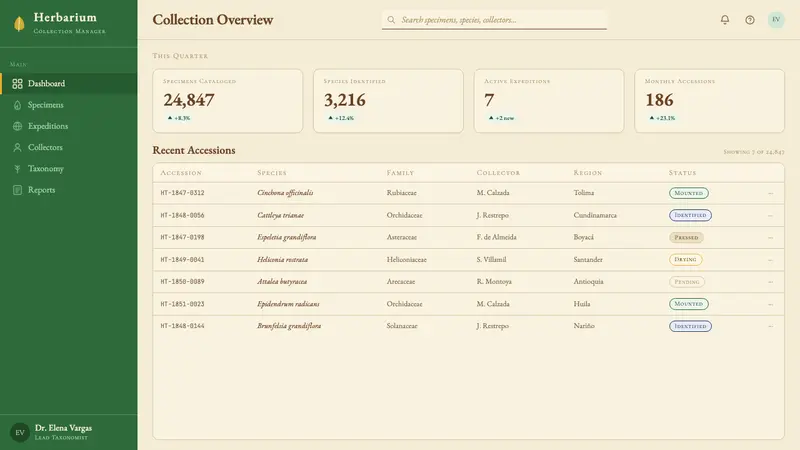Open Collectors section
800x450 pixels.
point(69,147)
